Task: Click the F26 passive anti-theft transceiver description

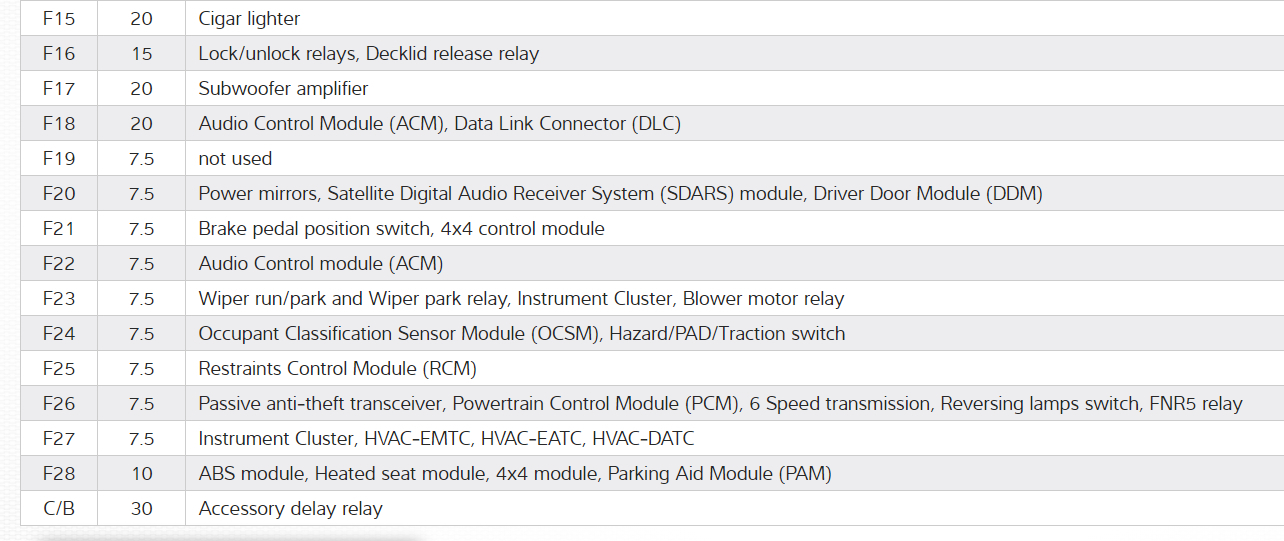Action: click(x=720, y=404)
